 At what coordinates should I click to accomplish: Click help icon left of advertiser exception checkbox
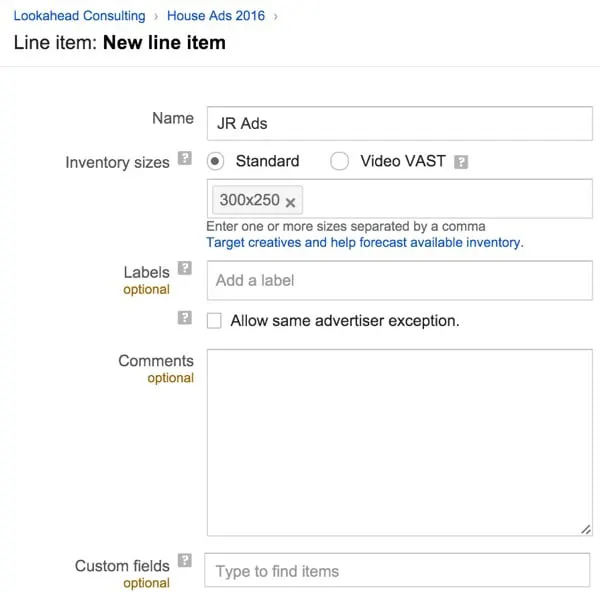point(184,318)
